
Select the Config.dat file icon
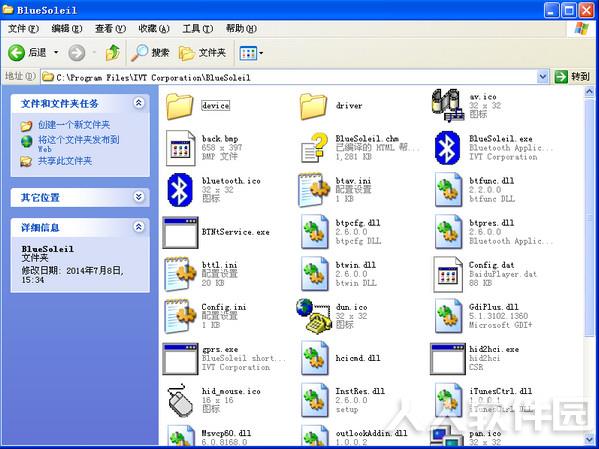point(448,274)
